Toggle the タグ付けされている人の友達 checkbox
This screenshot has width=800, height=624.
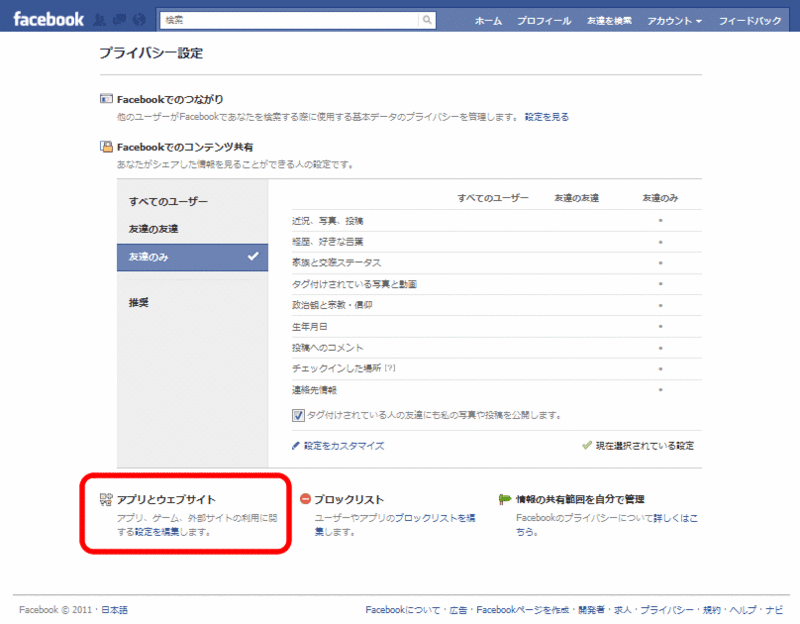(298, 415)
